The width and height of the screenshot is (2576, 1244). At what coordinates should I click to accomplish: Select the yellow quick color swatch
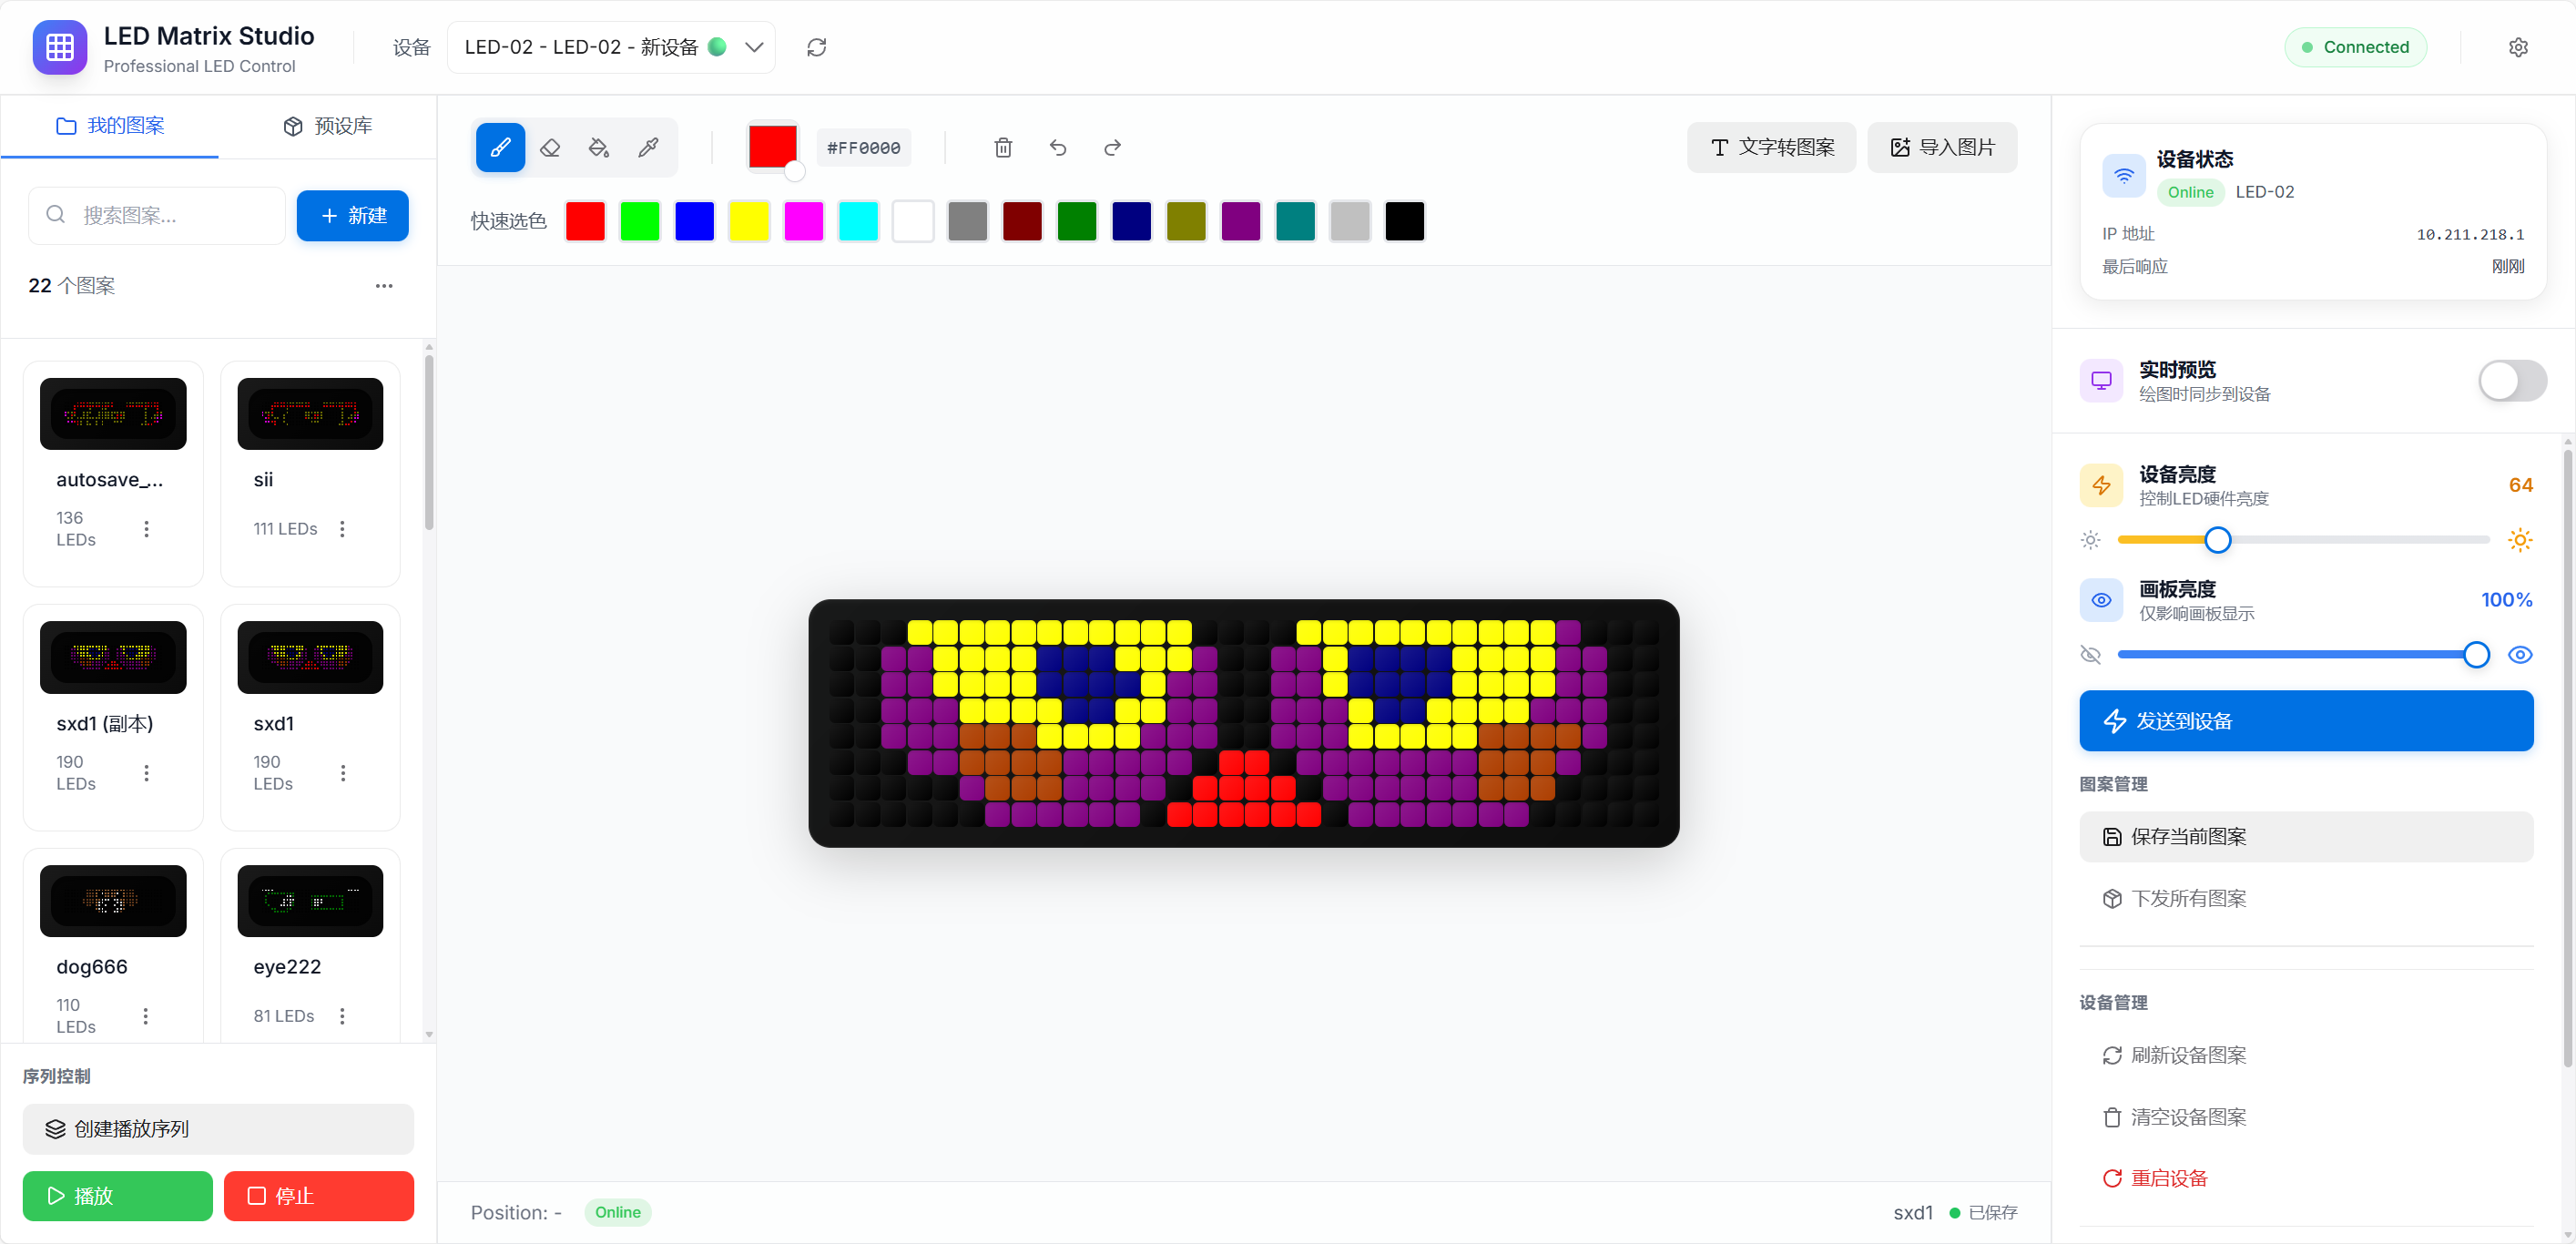click(749, 221)
